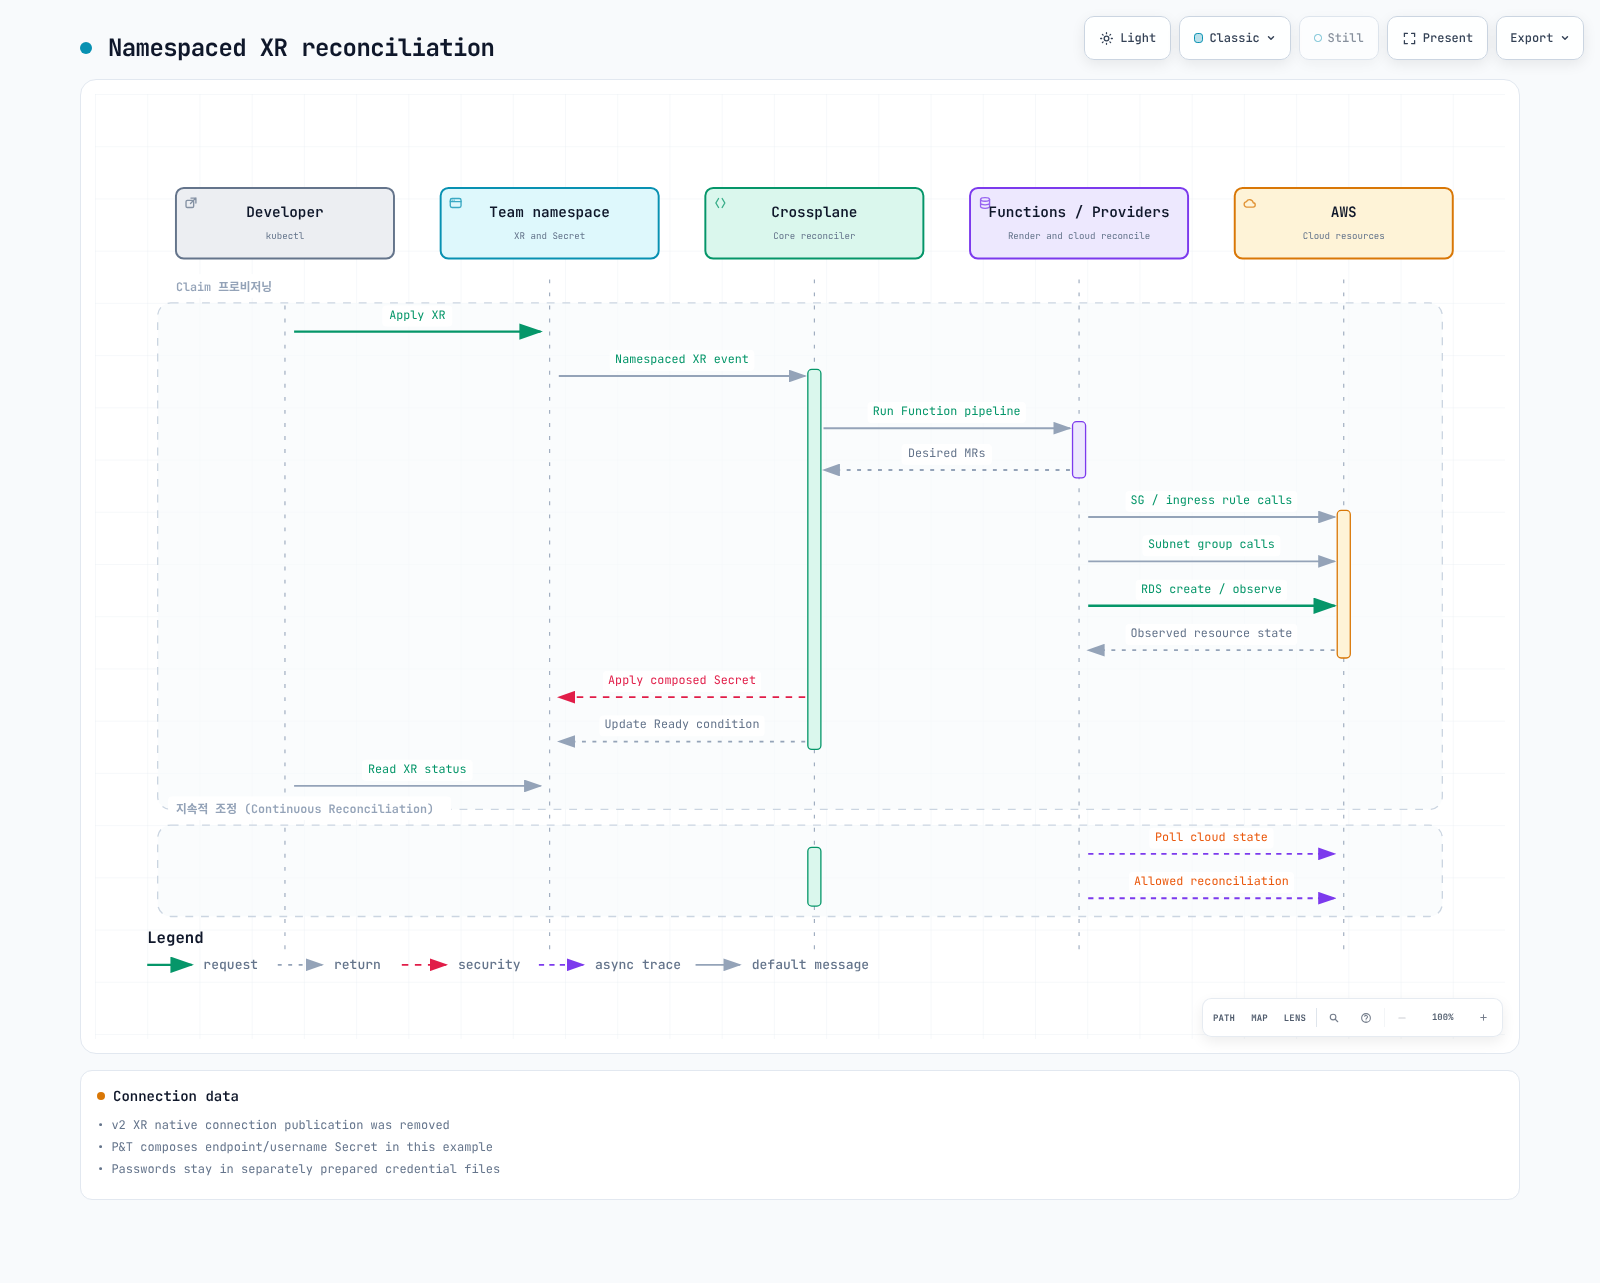This screenshot has width=1600, height=1283.
Task: Click the 'Allowed reconciliation' async label
Action: click(1211, 881)
